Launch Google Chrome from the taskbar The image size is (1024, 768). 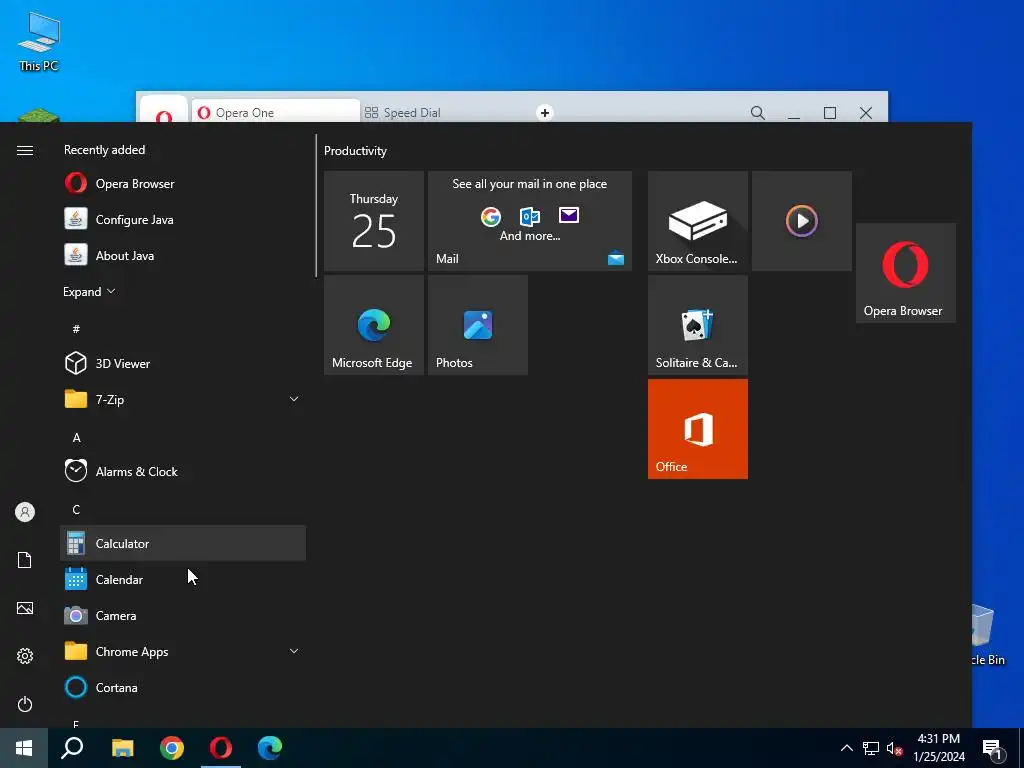[x=172, y=748]
